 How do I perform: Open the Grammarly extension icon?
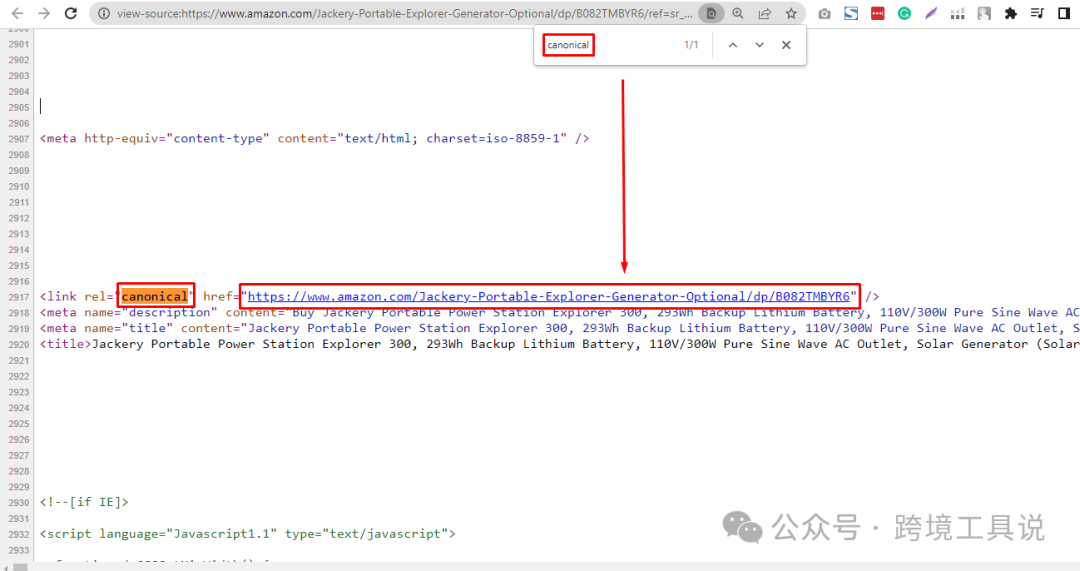tap(904, 13)
